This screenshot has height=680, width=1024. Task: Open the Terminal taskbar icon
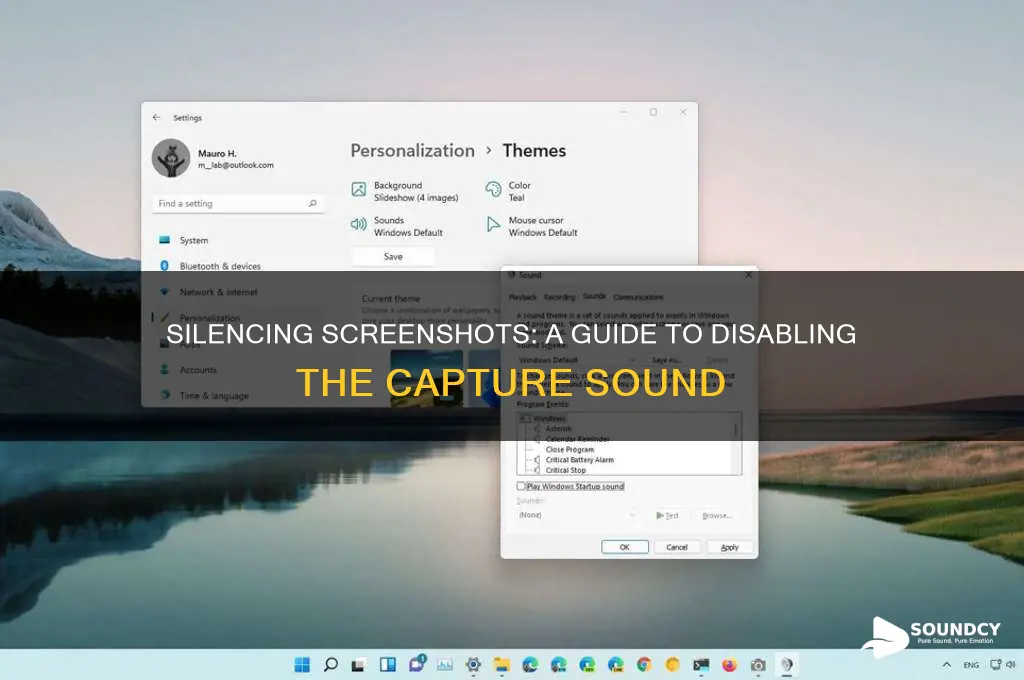point(701,665)
